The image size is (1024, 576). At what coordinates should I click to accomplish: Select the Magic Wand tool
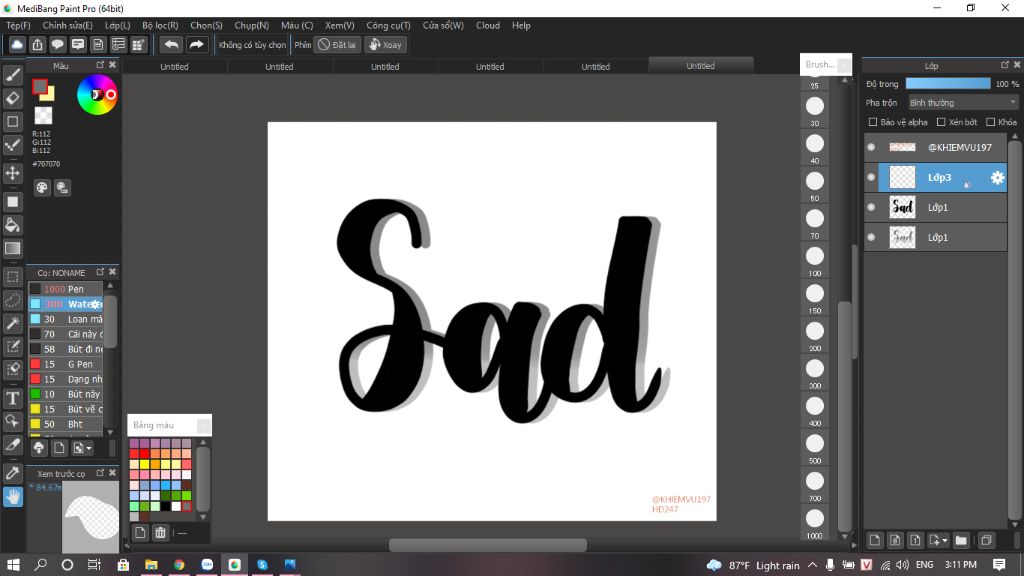pyautogui.click(x=12, y=323)
